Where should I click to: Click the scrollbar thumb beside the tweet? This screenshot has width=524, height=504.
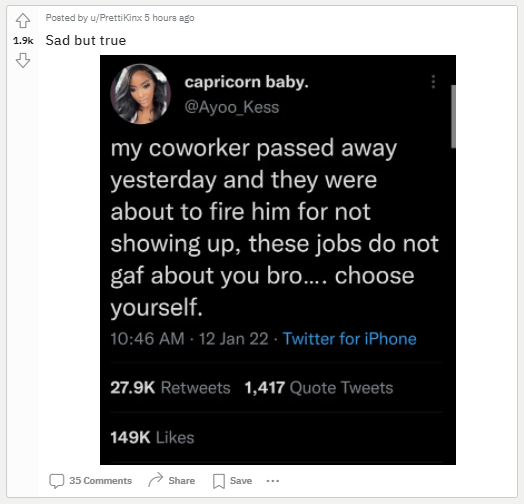[x=453, y=116]
